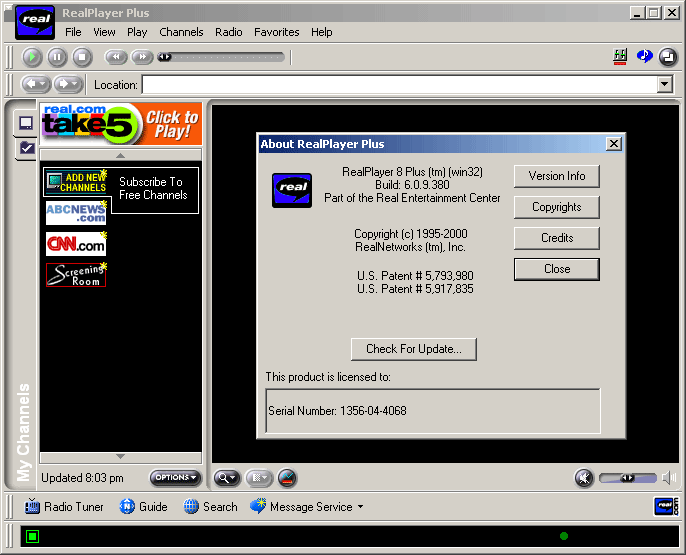This screenshot has width=686, height=555.
Task: Click Subscribe To Free Channels text
Action: pos(153,188)
